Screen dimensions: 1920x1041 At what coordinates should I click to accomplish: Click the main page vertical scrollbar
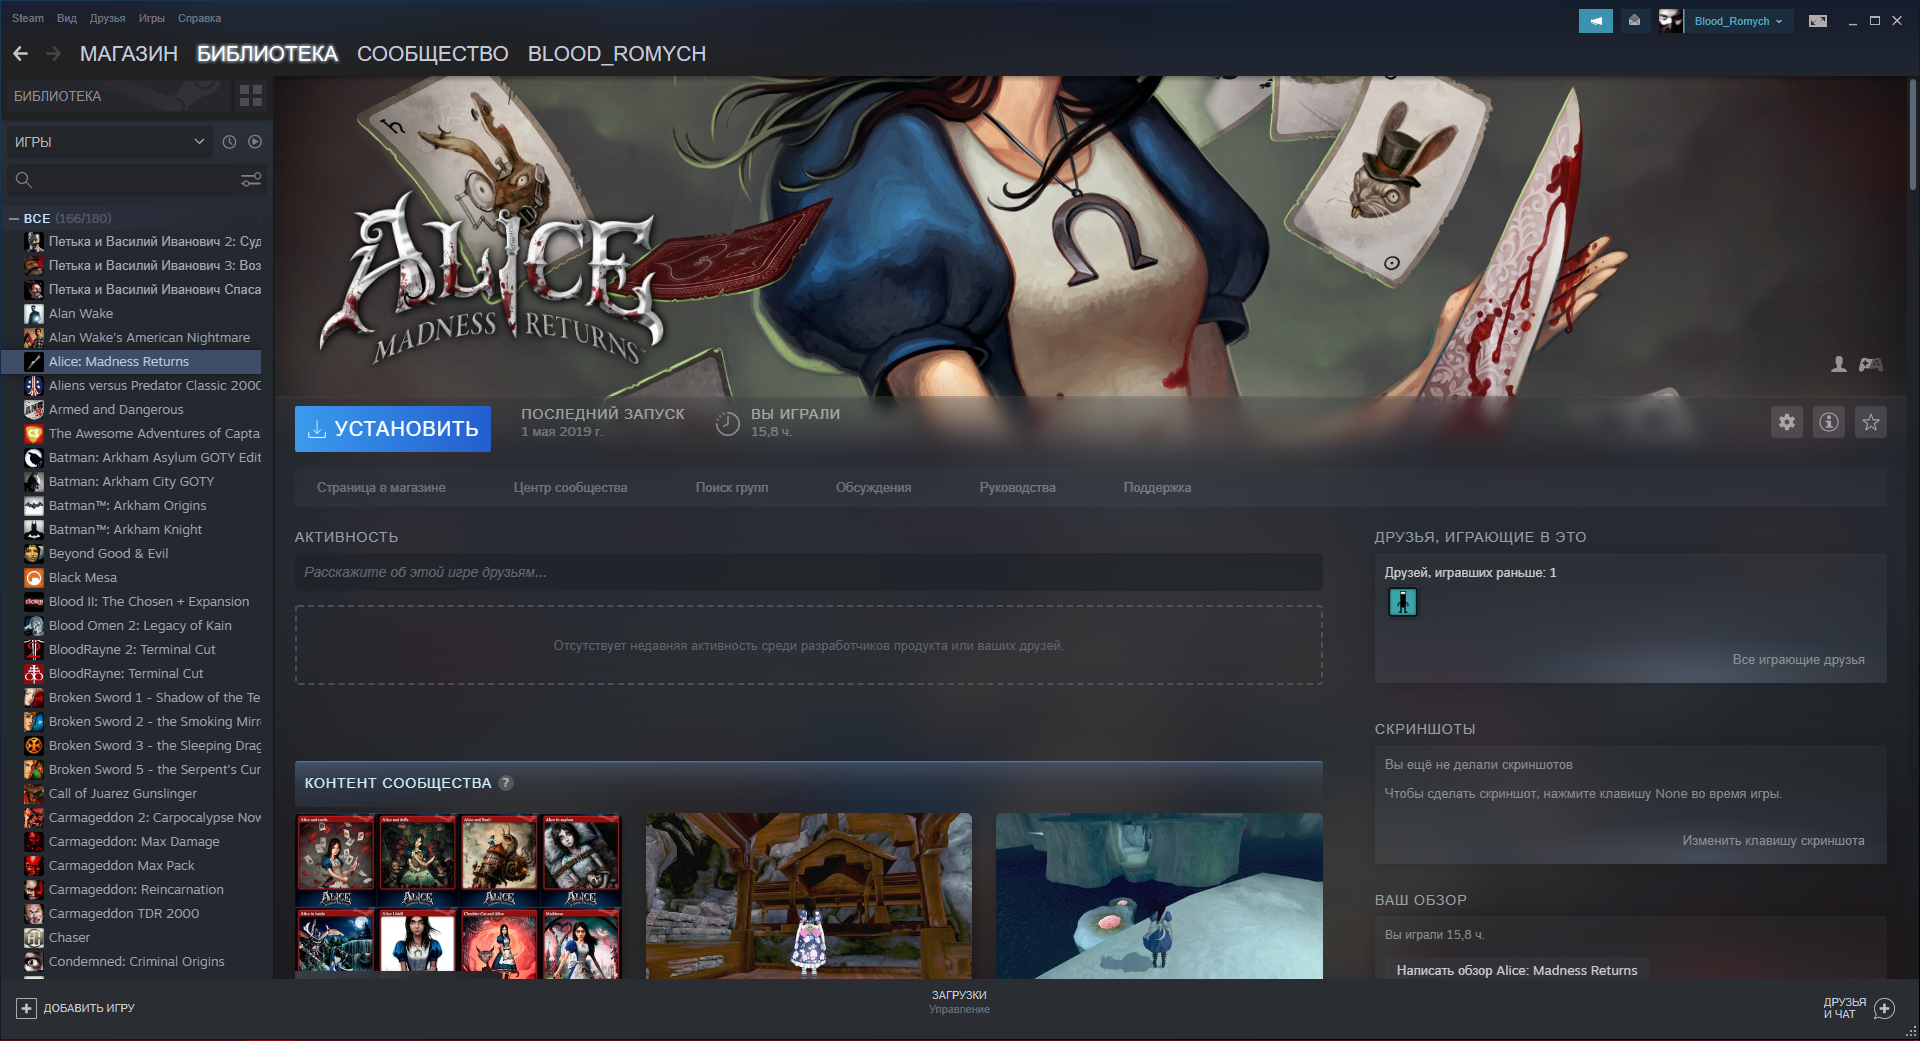click(1912, 134)
